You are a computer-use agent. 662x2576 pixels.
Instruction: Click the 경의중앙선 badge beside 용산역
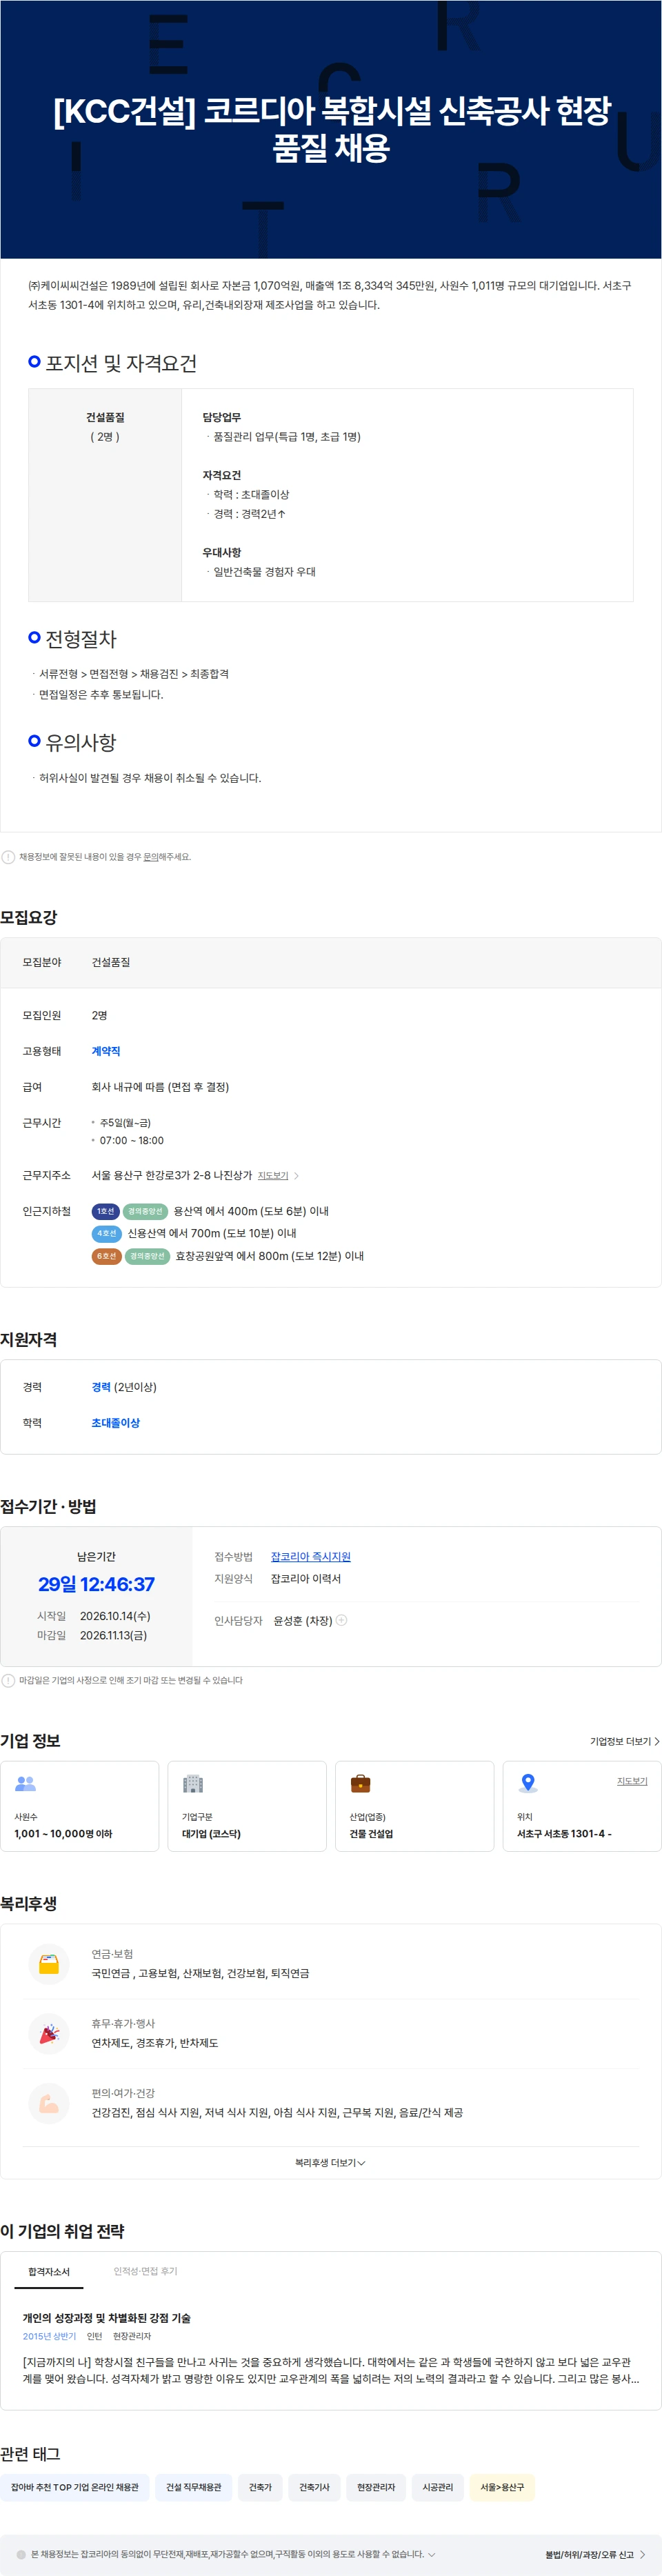pyautogui.click(x=145, y=1212)
